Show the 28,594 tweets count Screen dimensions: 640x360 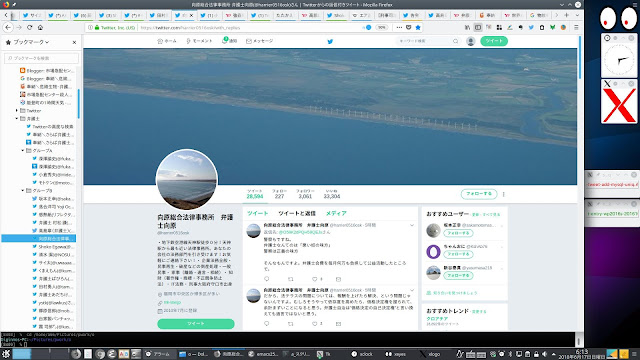tap(255, 194)
